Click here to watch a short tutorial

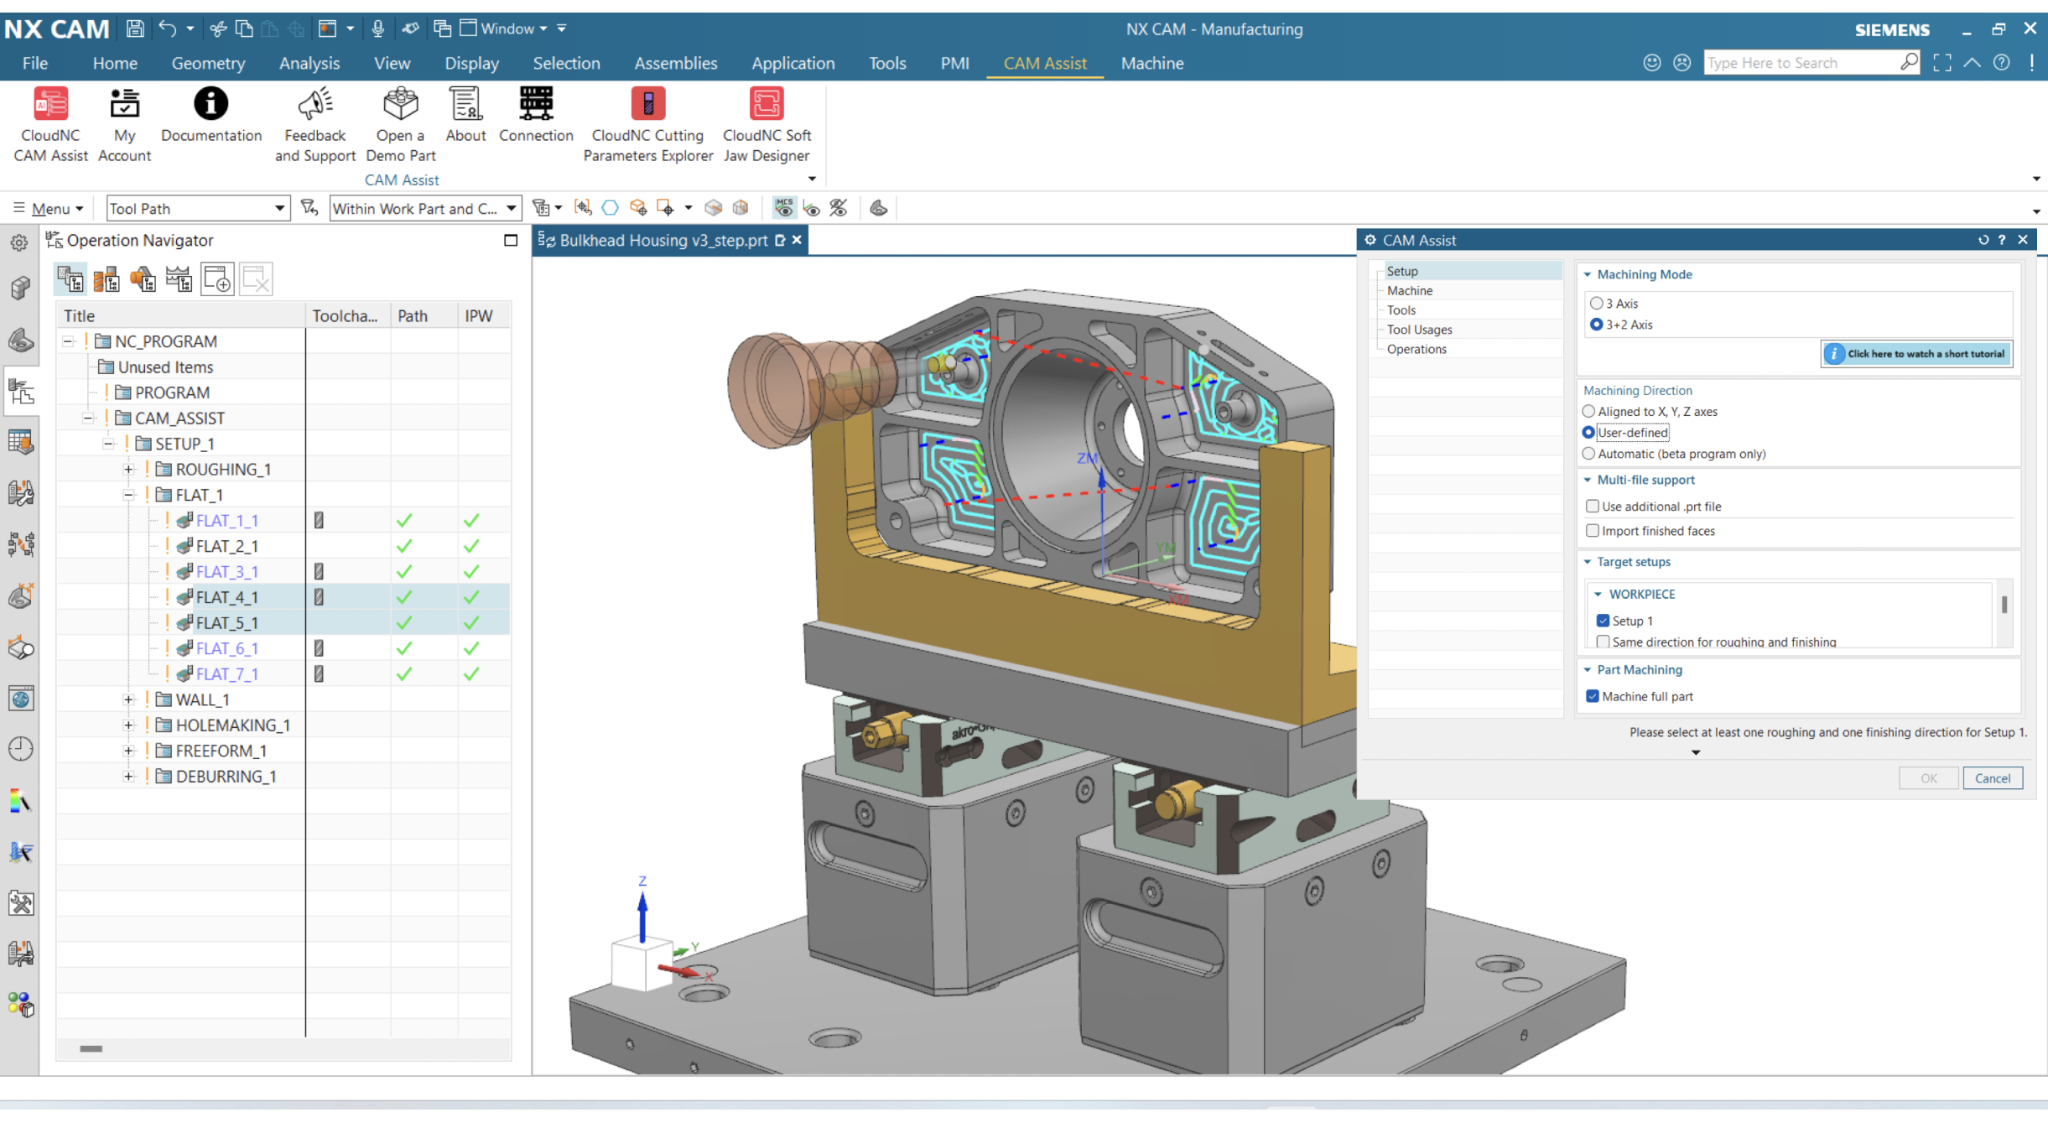point(1916,353)
